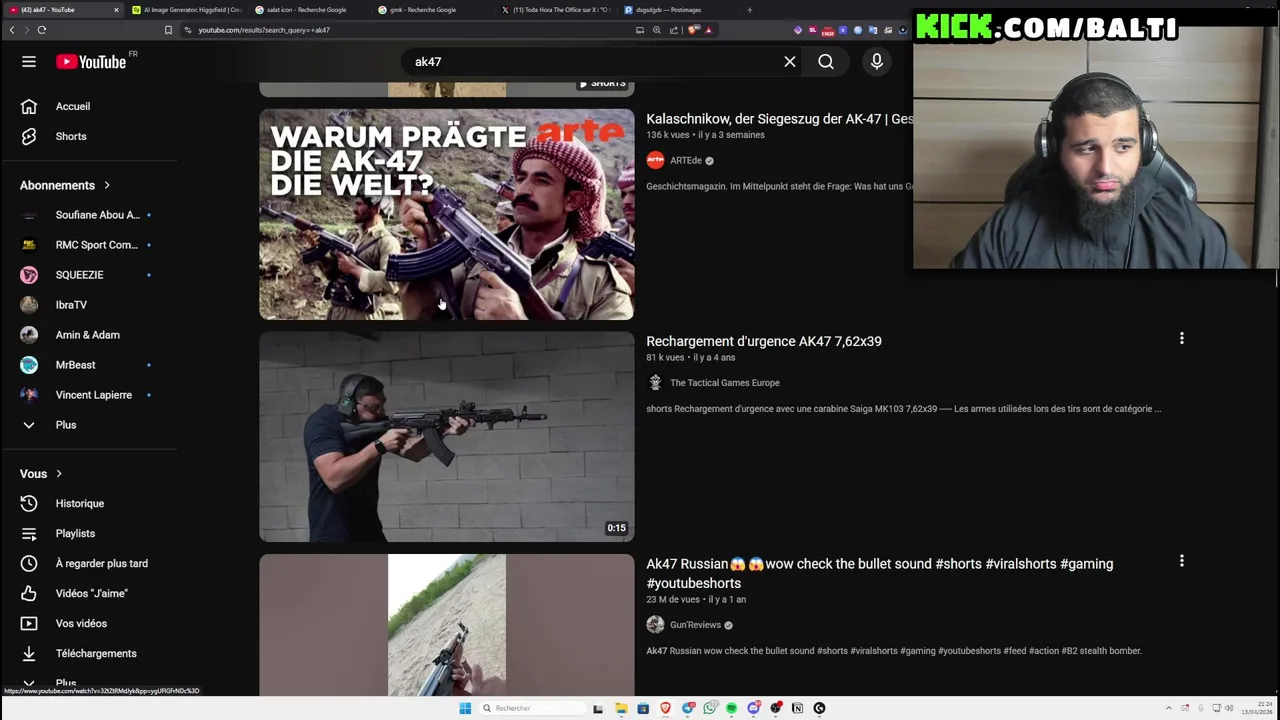
Task: Switch to the AI Image Generator Higgsfield tab
Action: [x=187, y=10]
